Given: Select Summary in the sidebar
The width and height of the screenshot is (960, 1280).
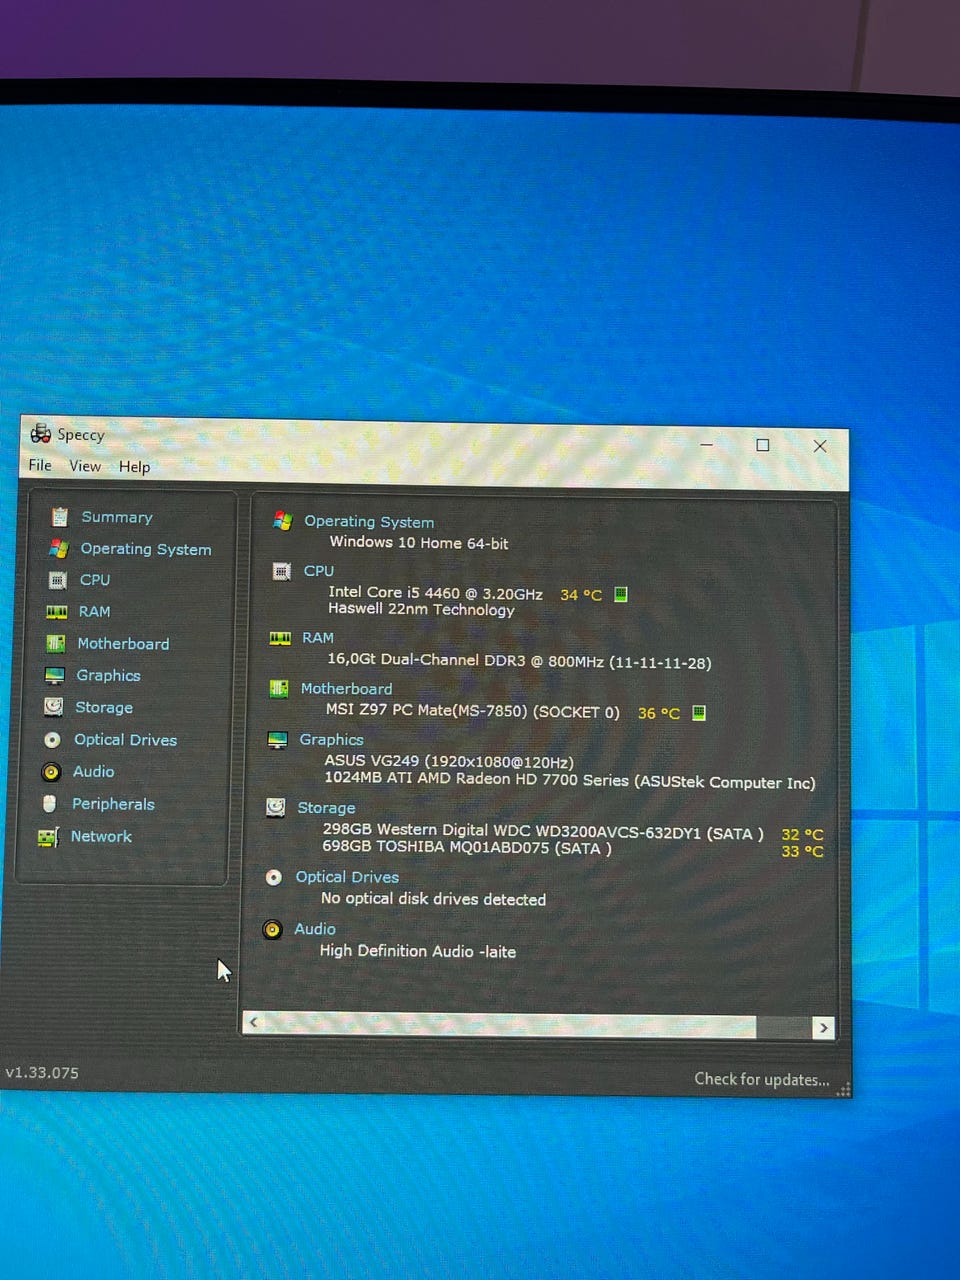Looking at the screenshot, I should (117, 517).
